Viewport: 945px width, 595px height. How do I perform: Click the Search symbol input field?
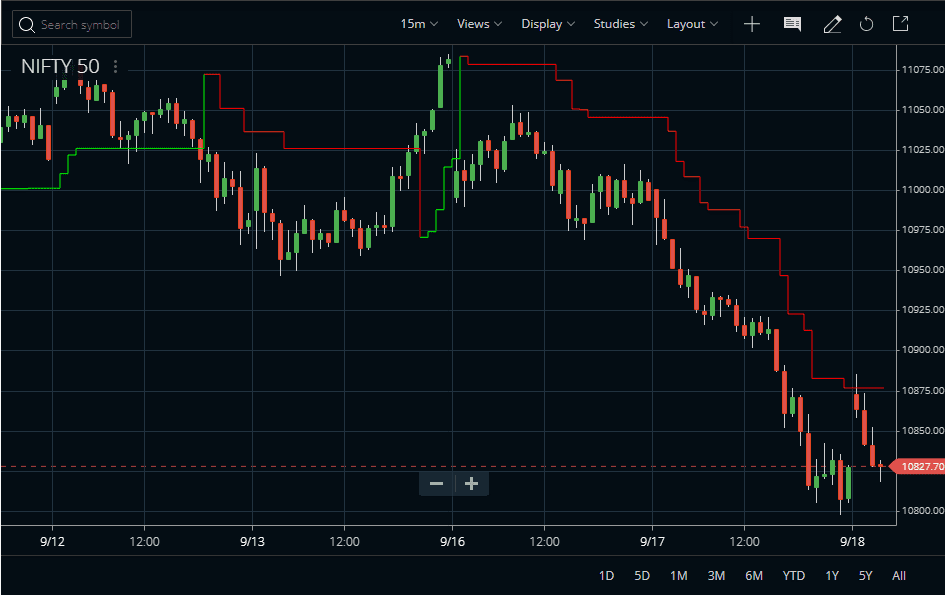click(72, 25)
